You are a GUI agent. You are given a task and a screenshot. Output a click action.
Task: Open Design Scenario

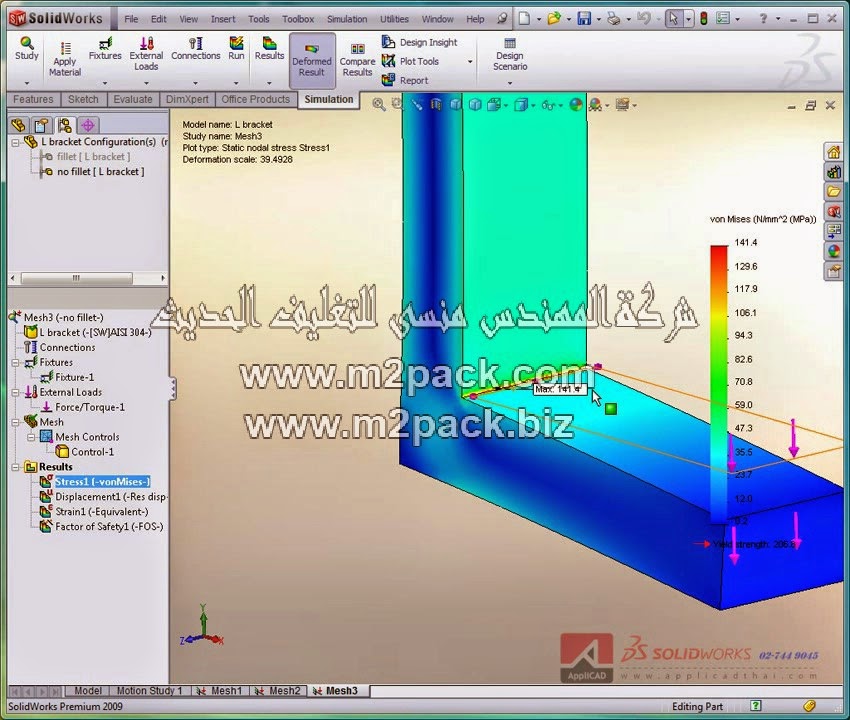pyautogui.click(x=510, y=54)
